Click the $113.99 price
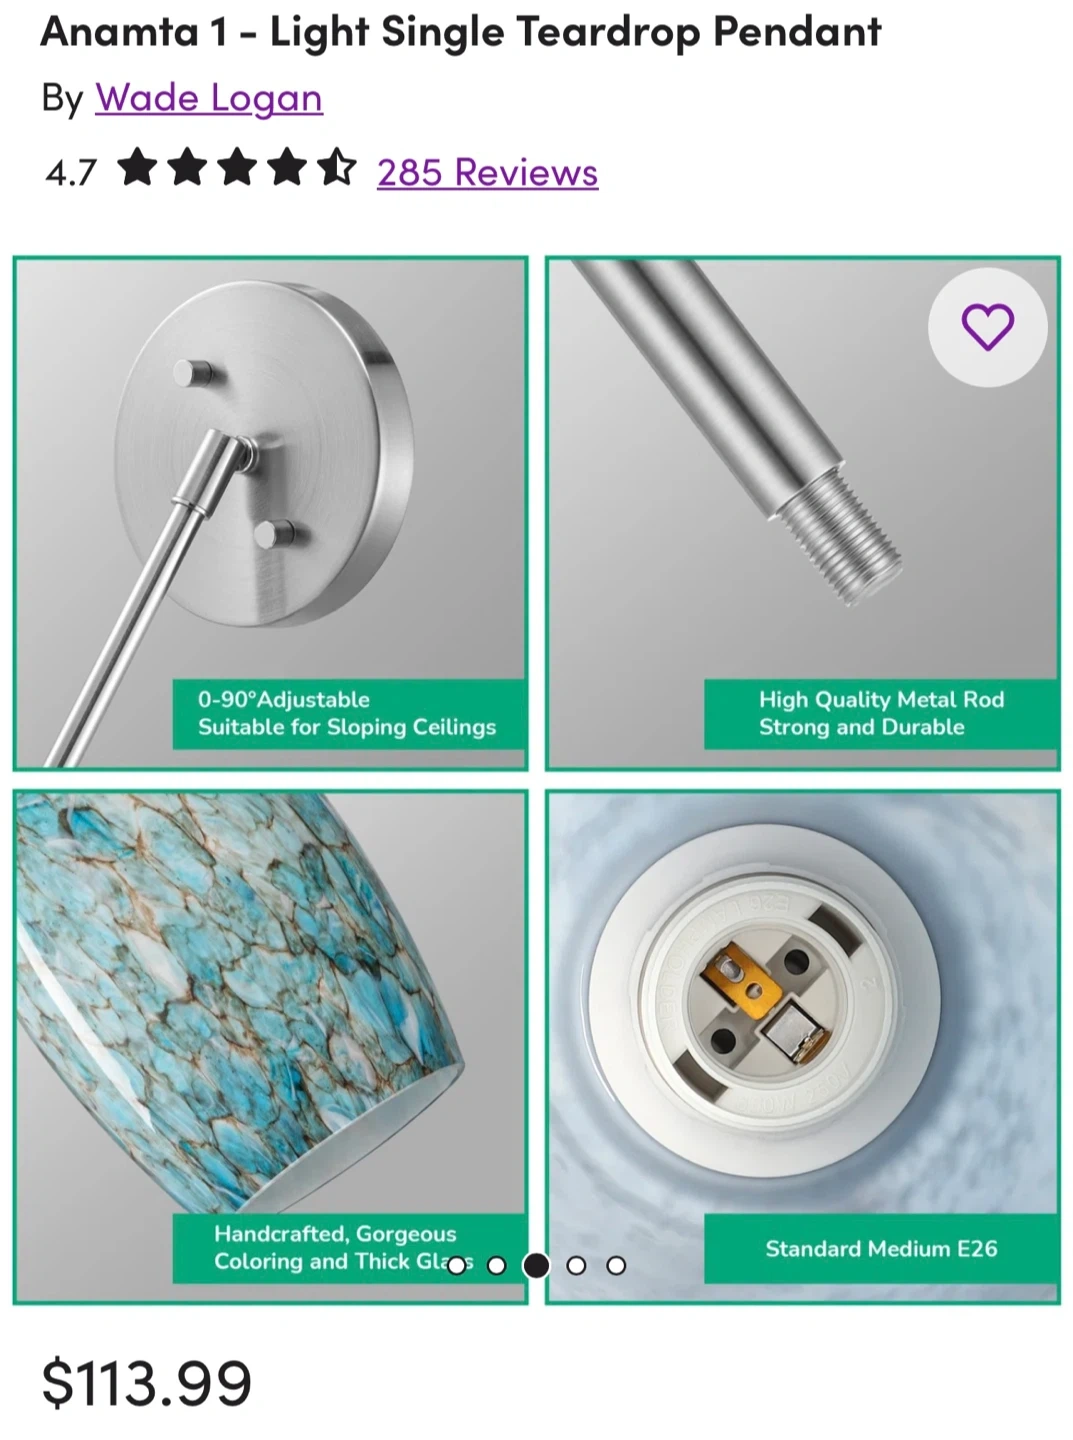 coord(146,1383)
